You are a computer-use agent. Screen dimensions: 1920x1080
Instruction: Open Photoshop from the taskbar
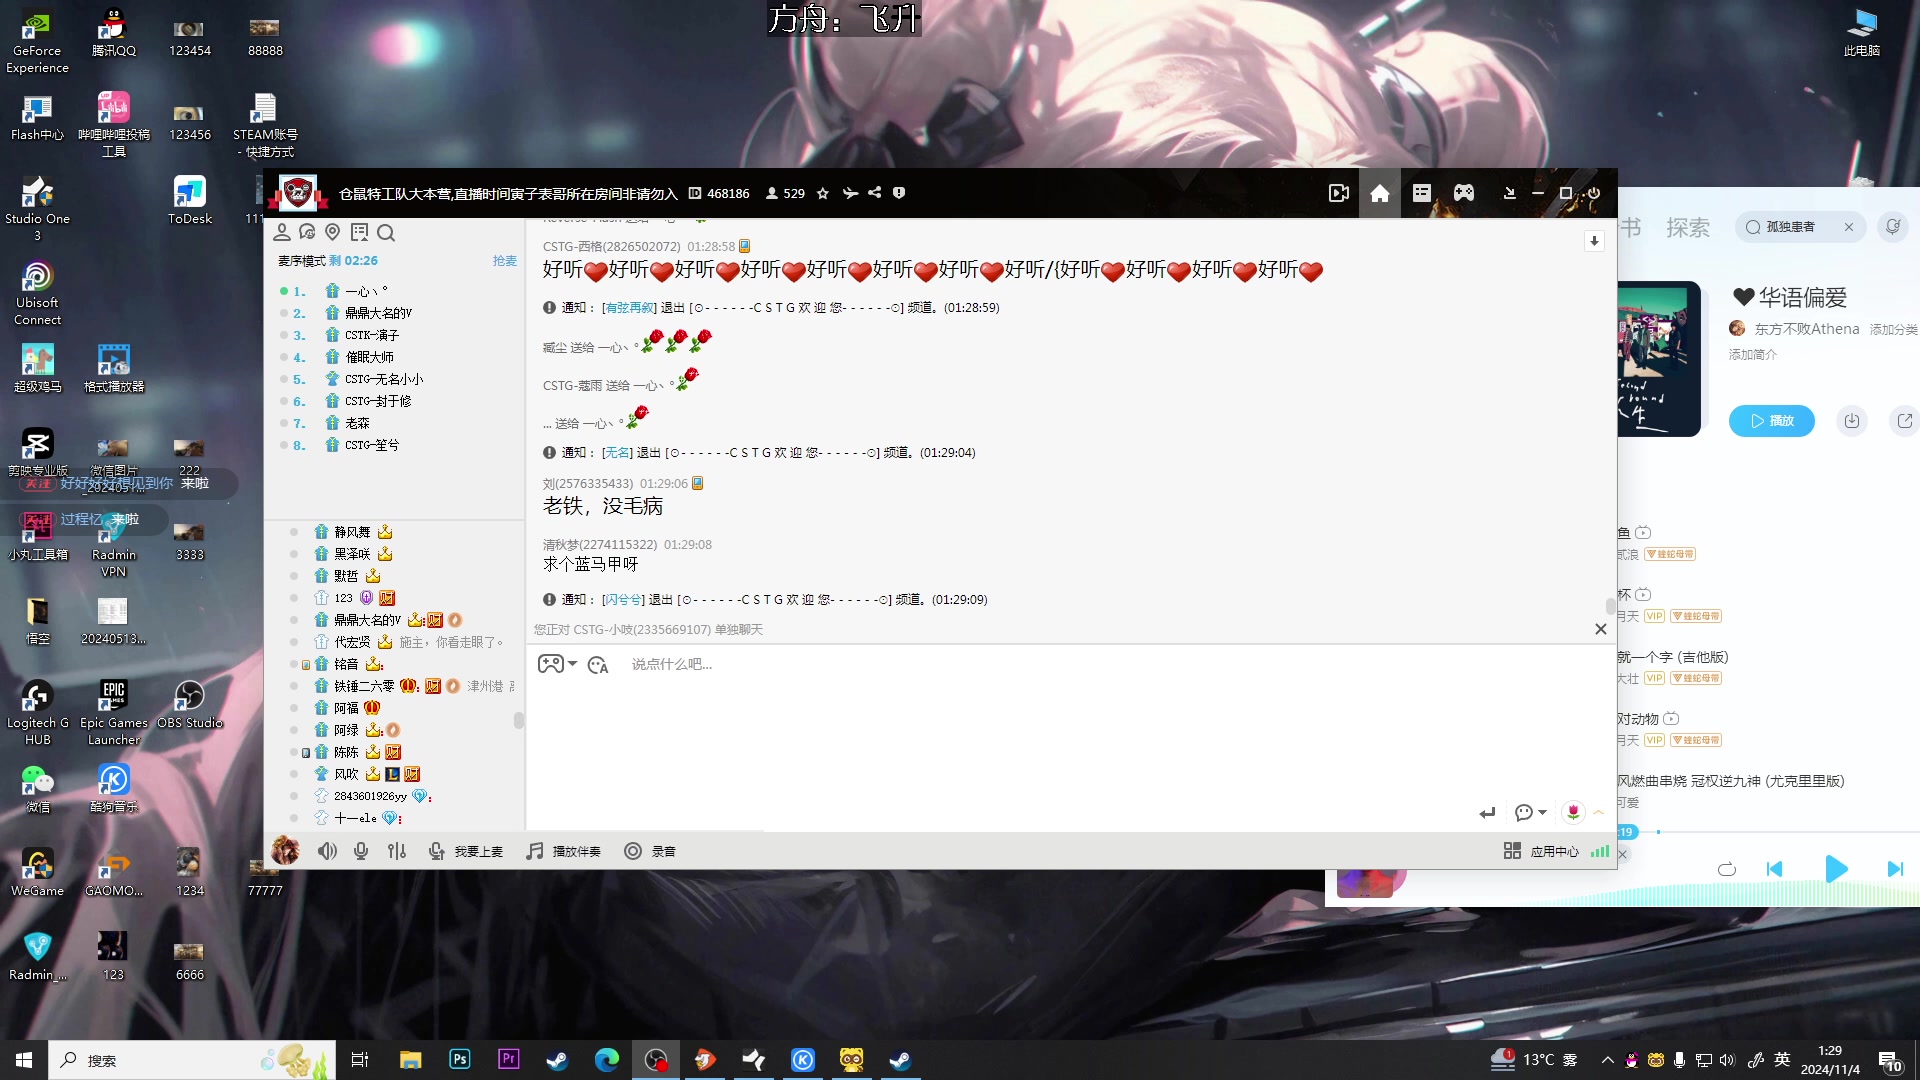[459, 1060]
